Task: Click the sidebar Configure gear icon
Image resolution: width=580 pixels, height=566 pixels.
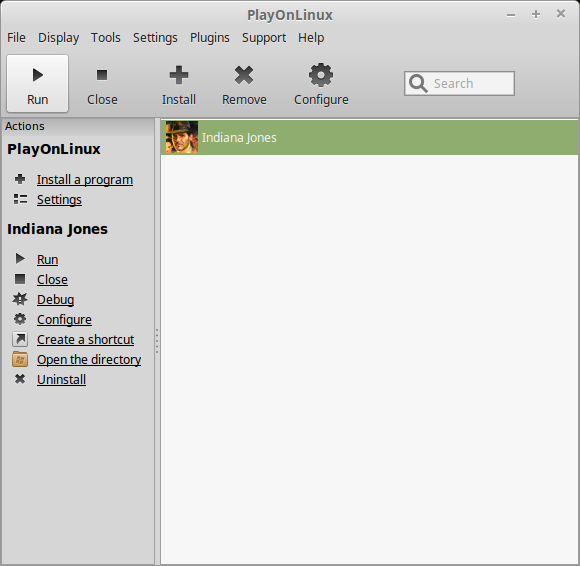Action: pyautogui.click(x=20, y=319)
